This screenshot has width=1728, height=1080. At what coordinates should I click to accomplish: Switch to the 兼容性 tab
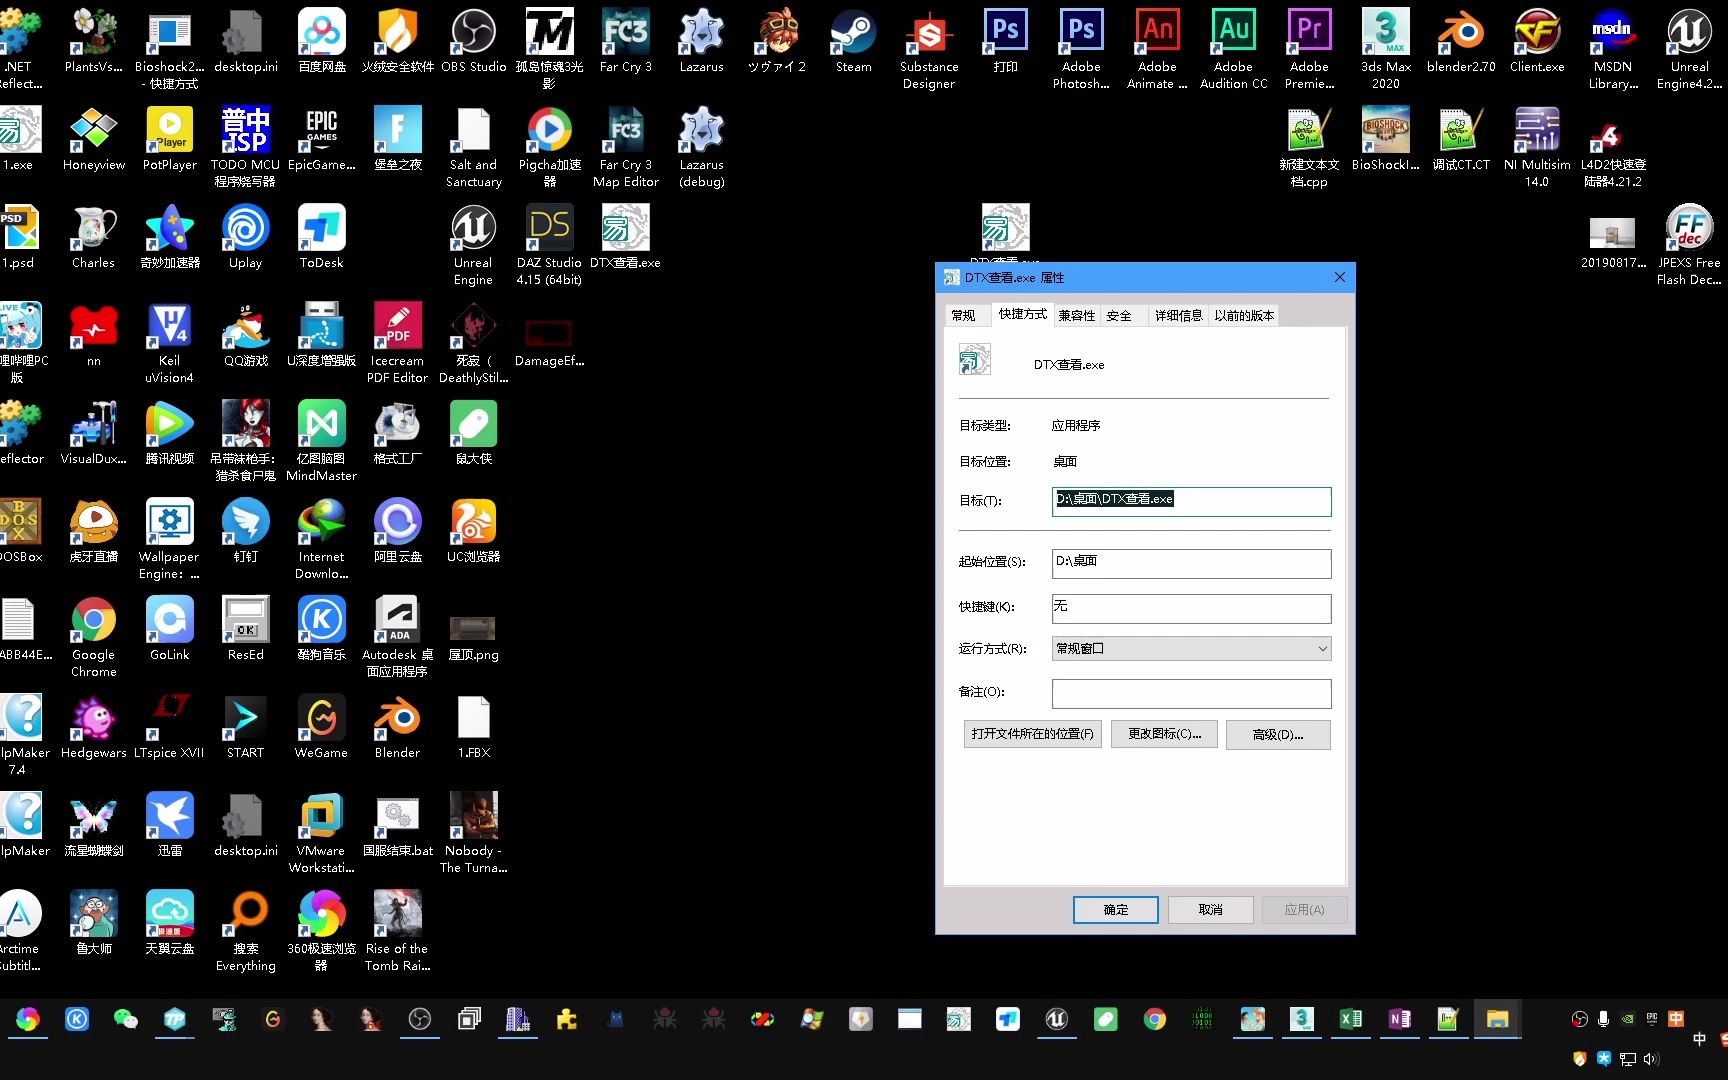(1077, 316)
